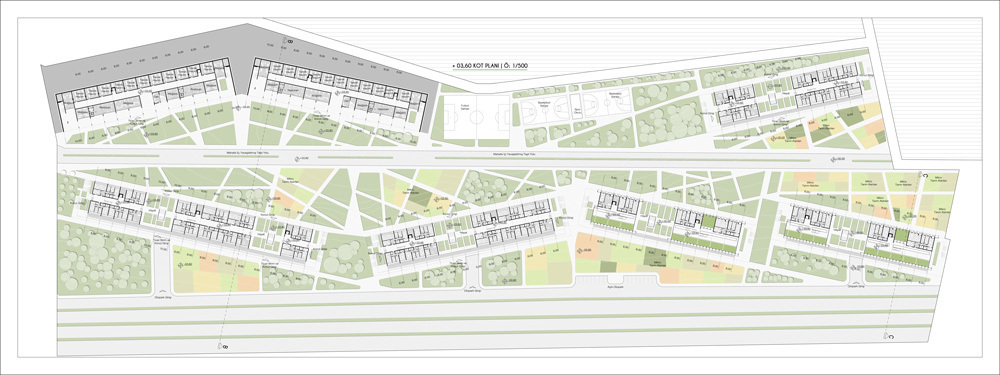
Task: Select the football pitch labeled 'Futbol Sahası'
Action: (x=477, y=117)
